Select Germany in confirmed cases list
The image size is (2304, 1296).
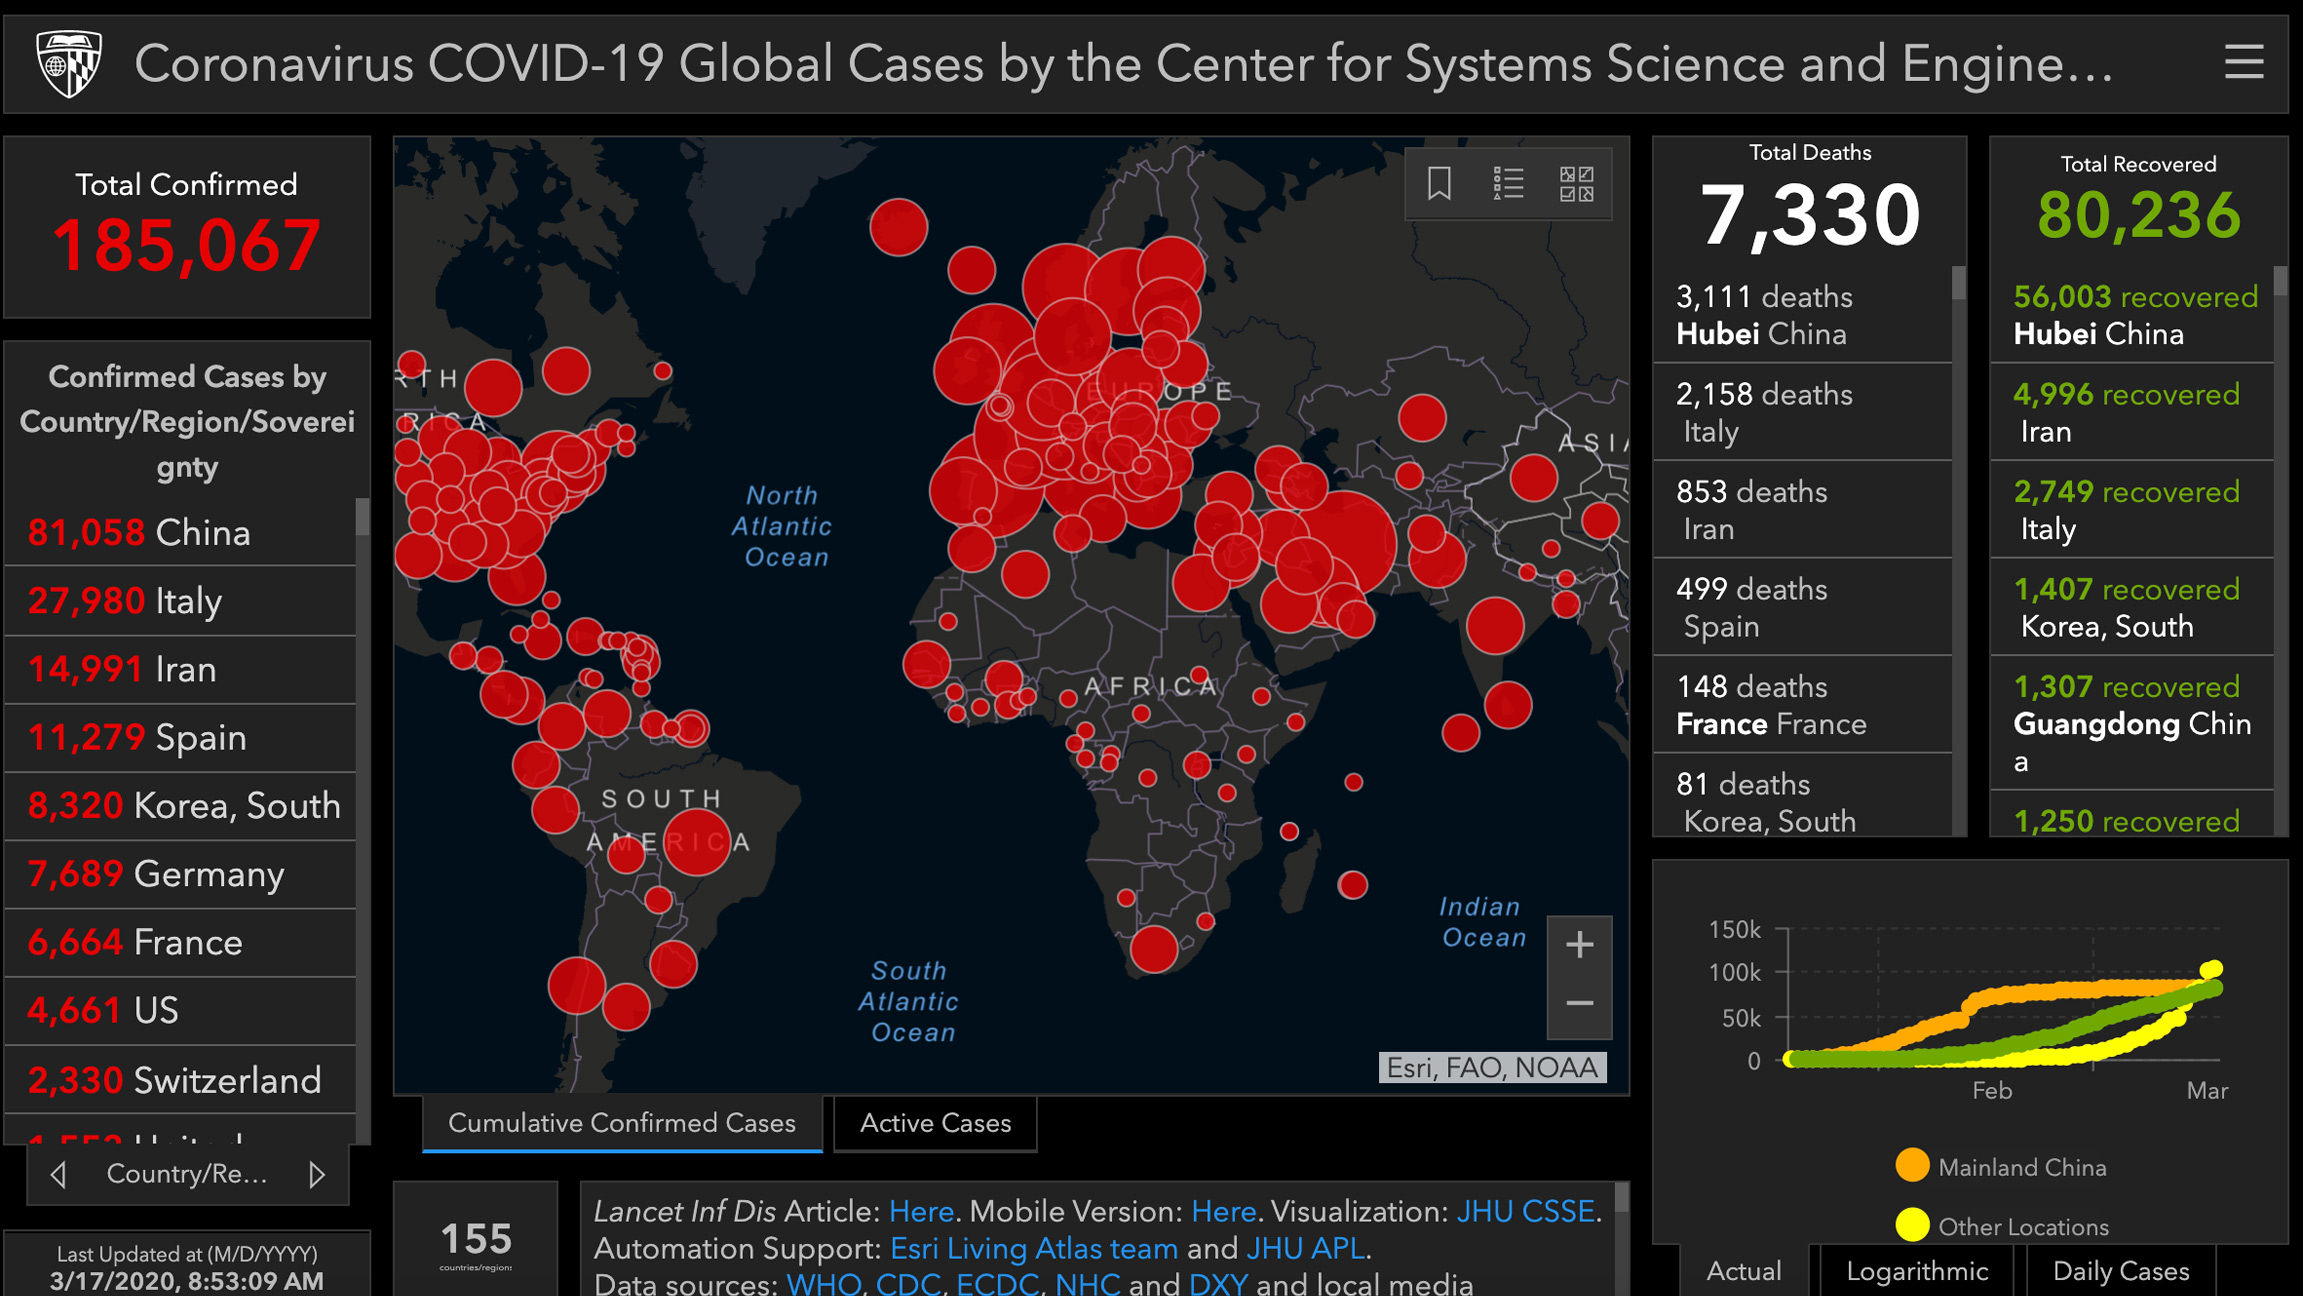click(x=180, y=874)
